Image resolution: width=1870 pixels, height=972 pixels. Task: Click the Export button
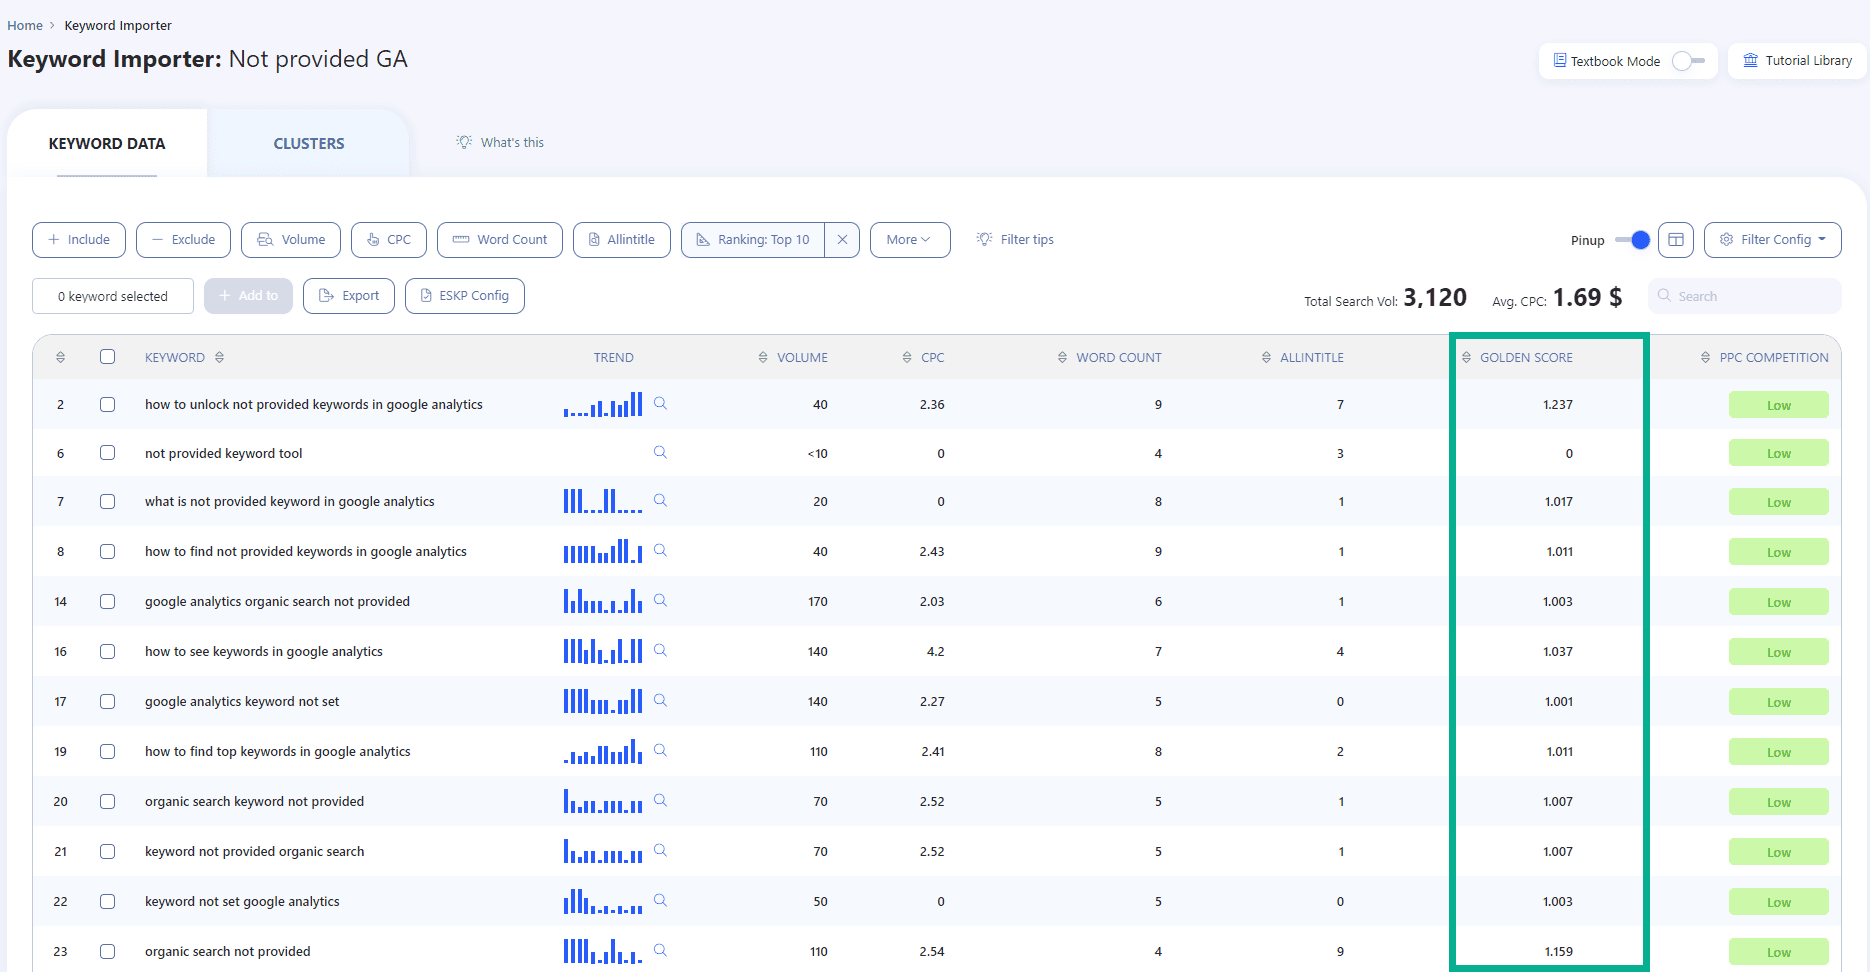coord(349,296)
